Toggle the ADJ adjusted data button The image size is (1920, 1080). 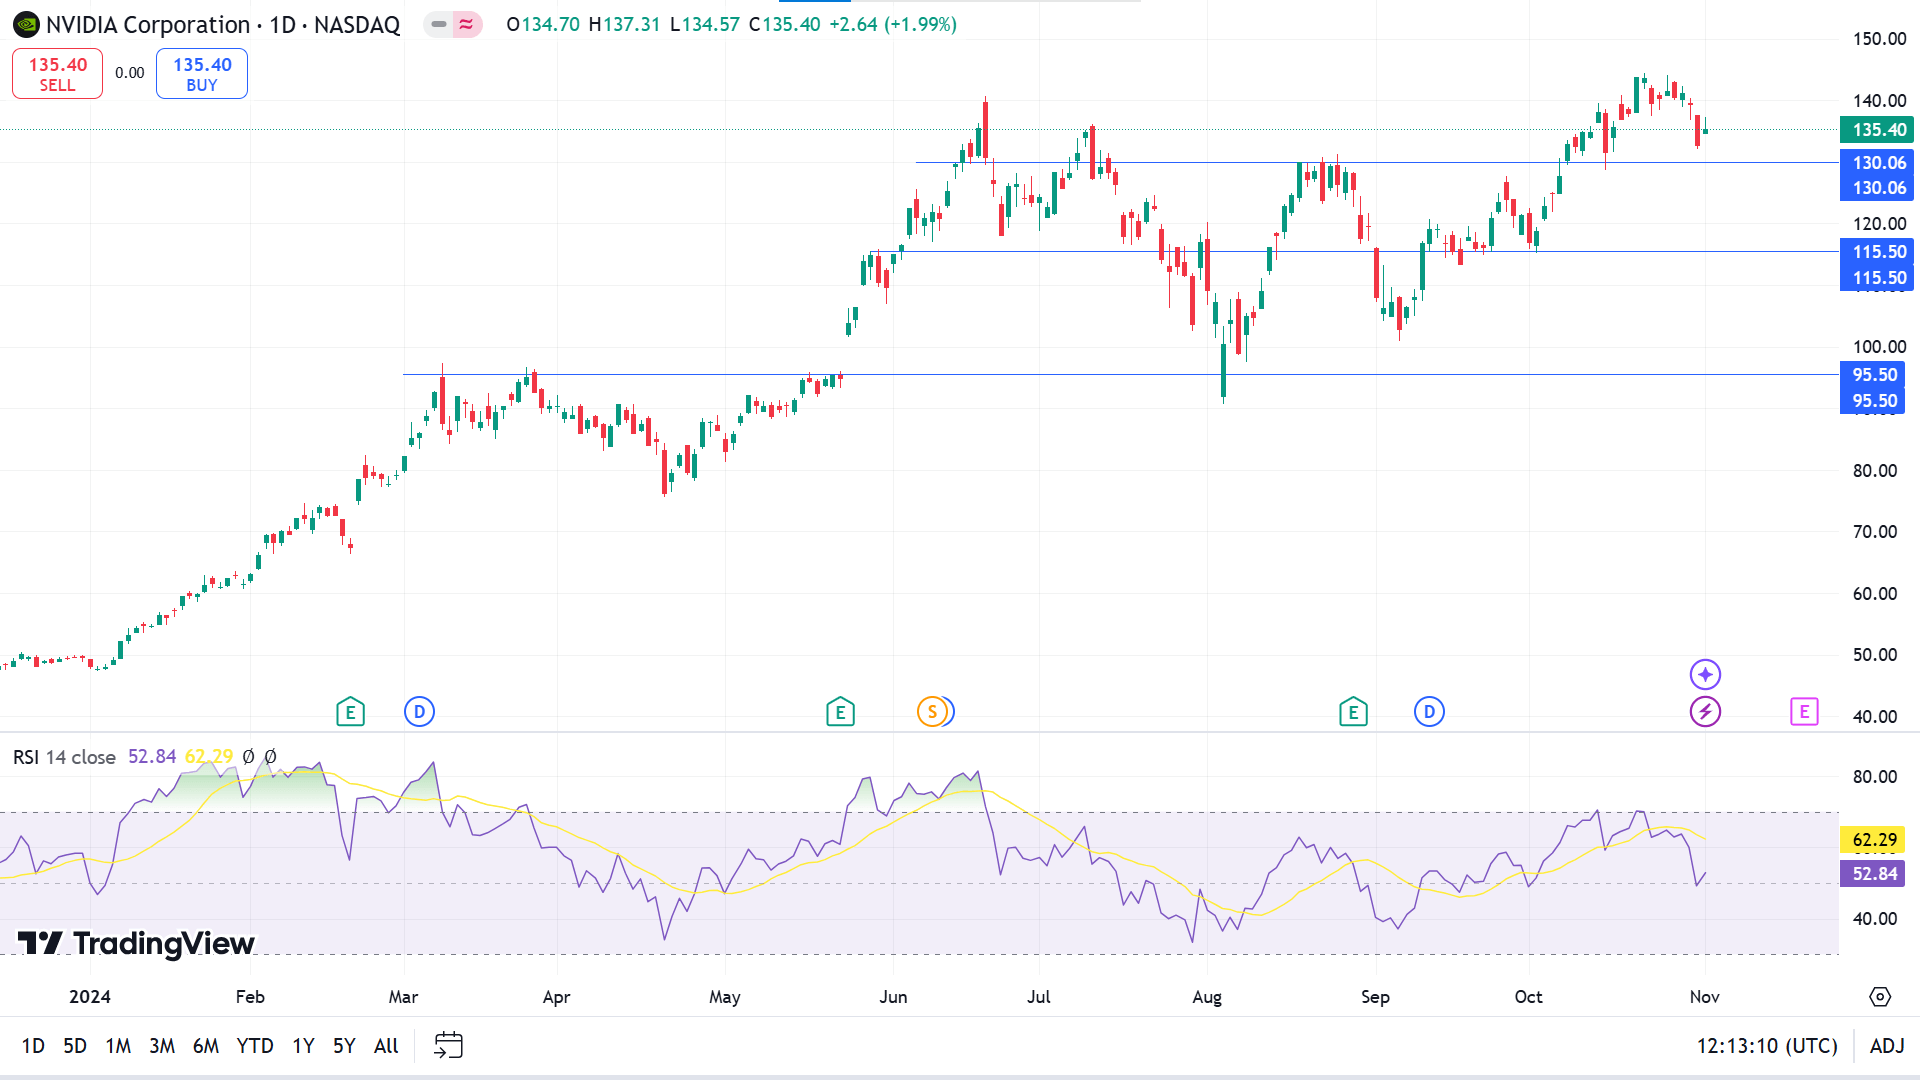(1887, 1045)
